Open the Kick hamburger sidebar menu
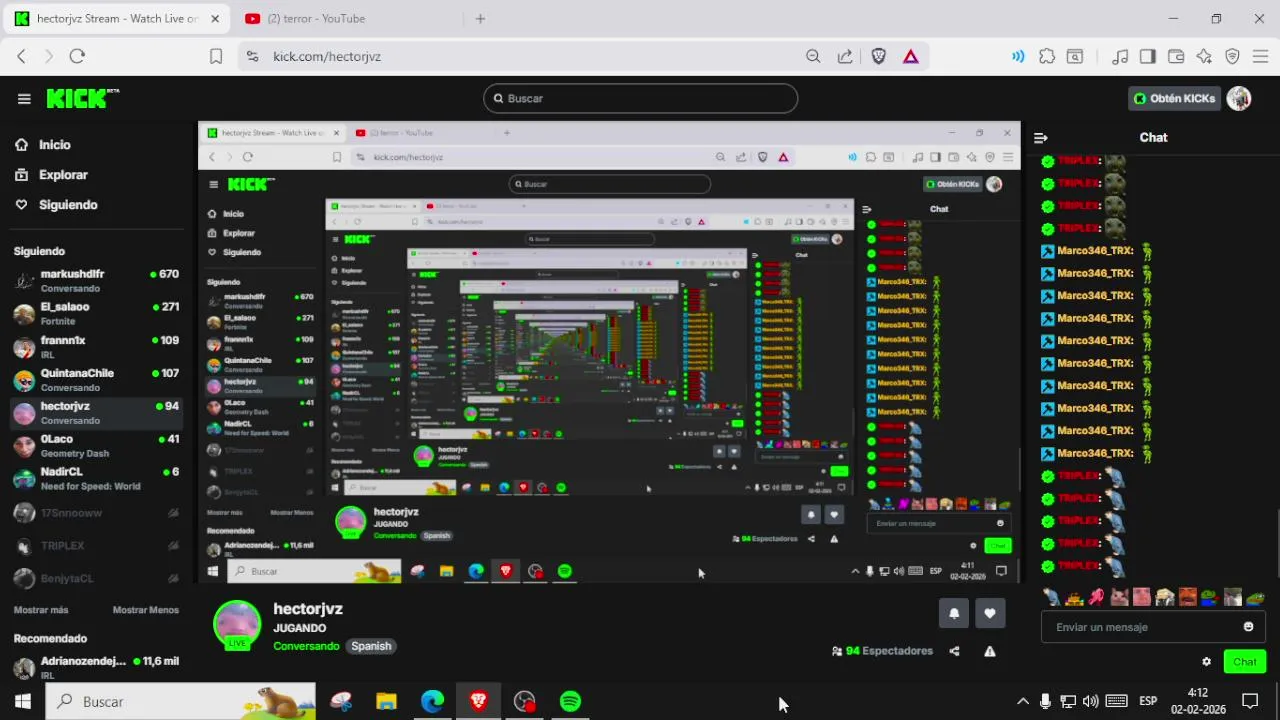 [24, 98]
